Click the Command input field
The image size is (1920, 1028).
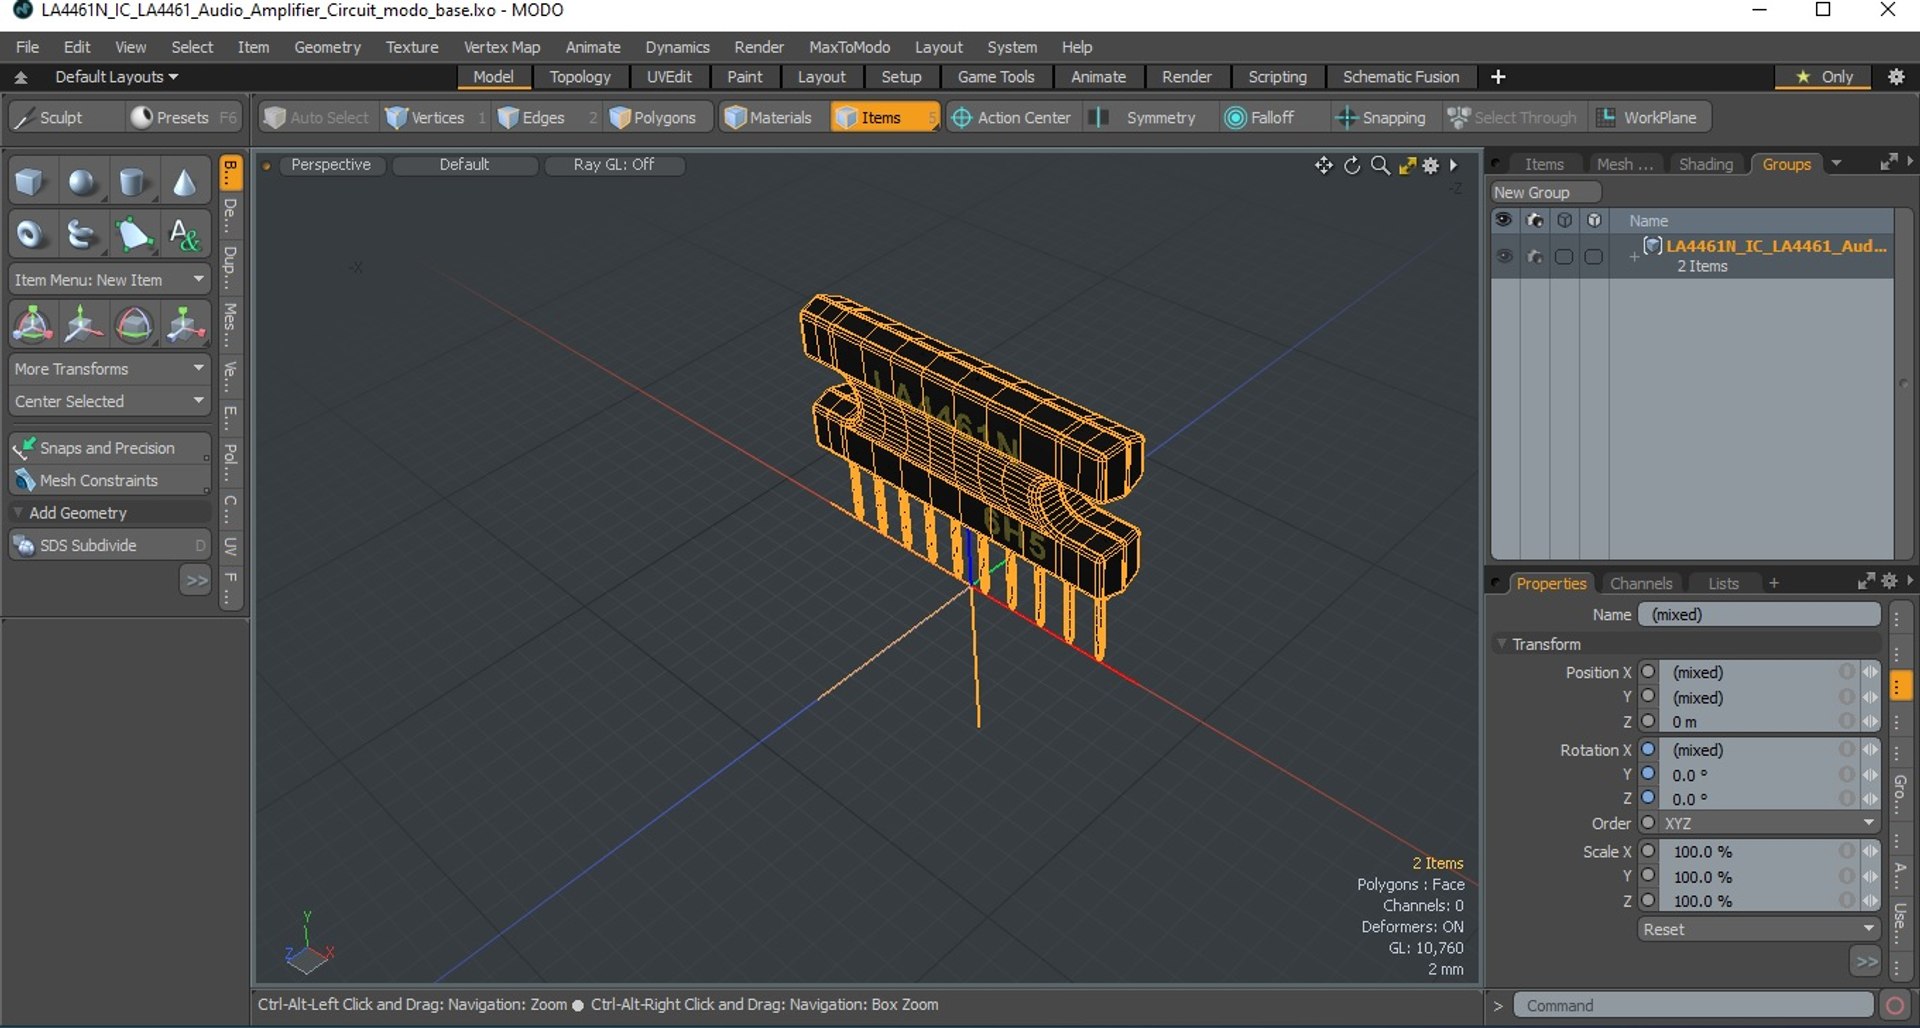click(1692, 1005)
